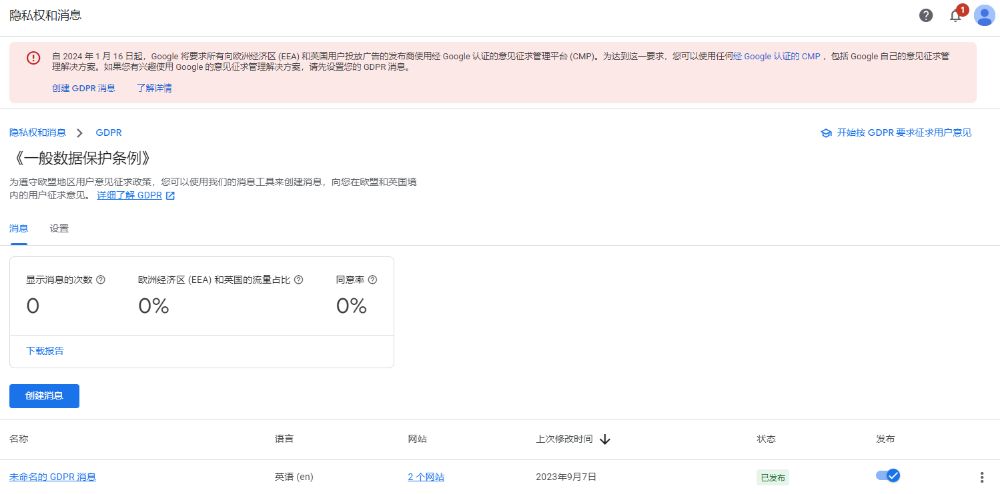Toggle publish switch for 未命名的 GDPR 消息

click(888, 476)
